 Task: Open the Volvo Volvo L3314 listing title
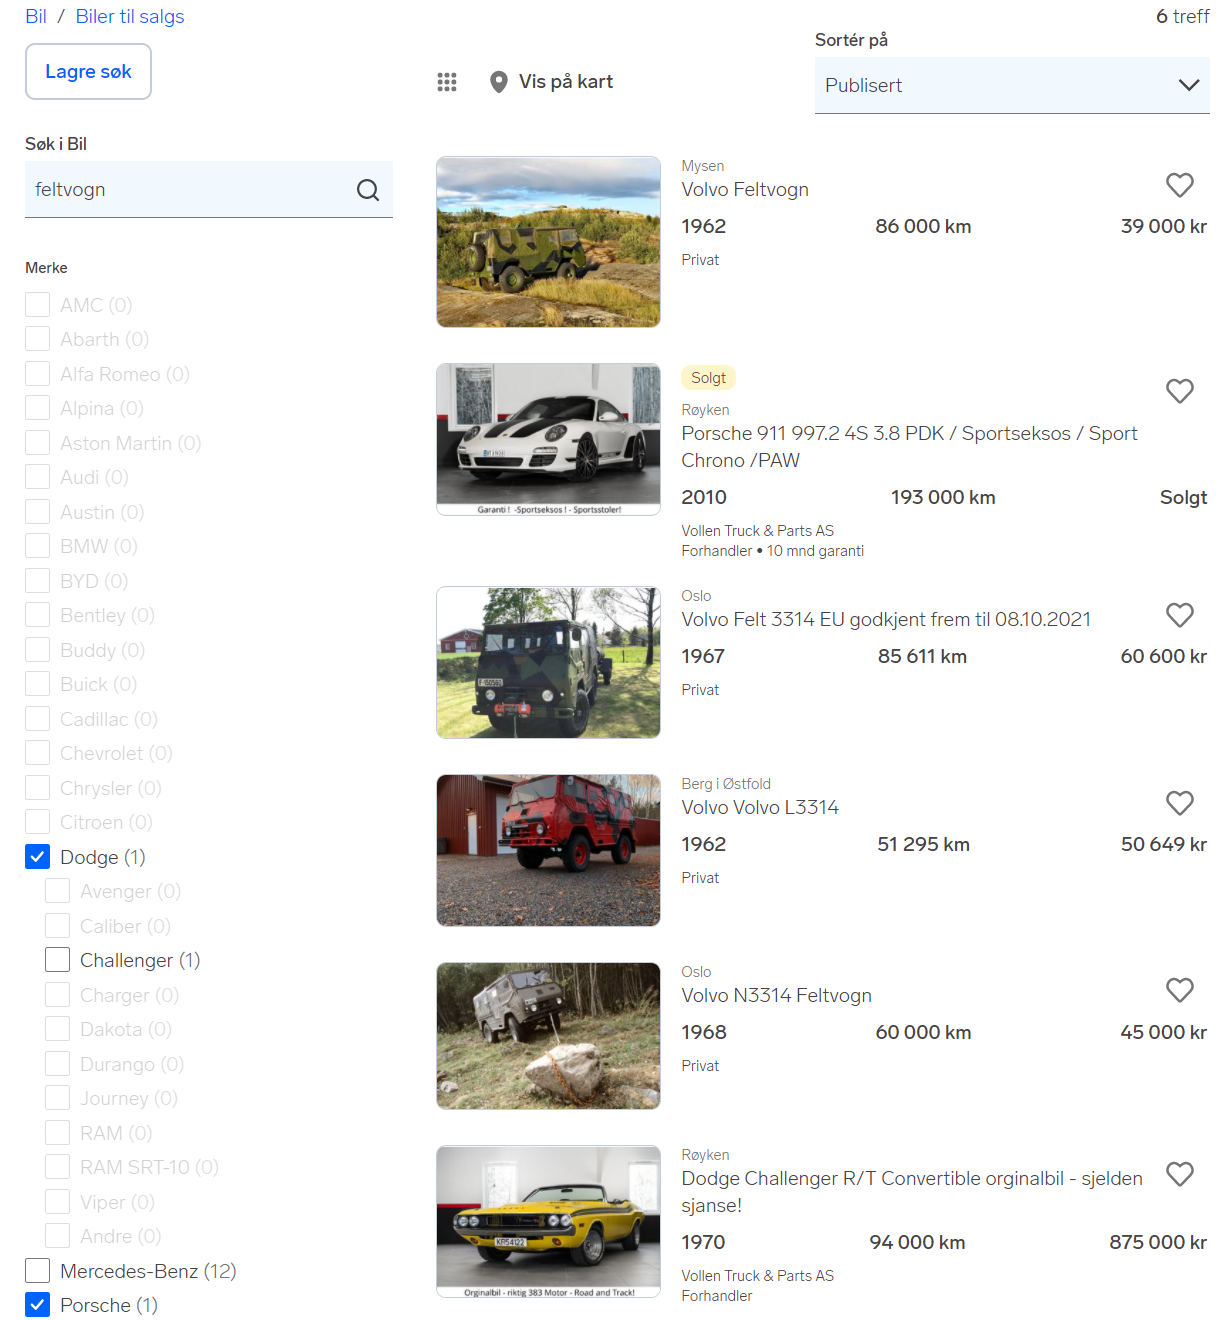(760, 808)
